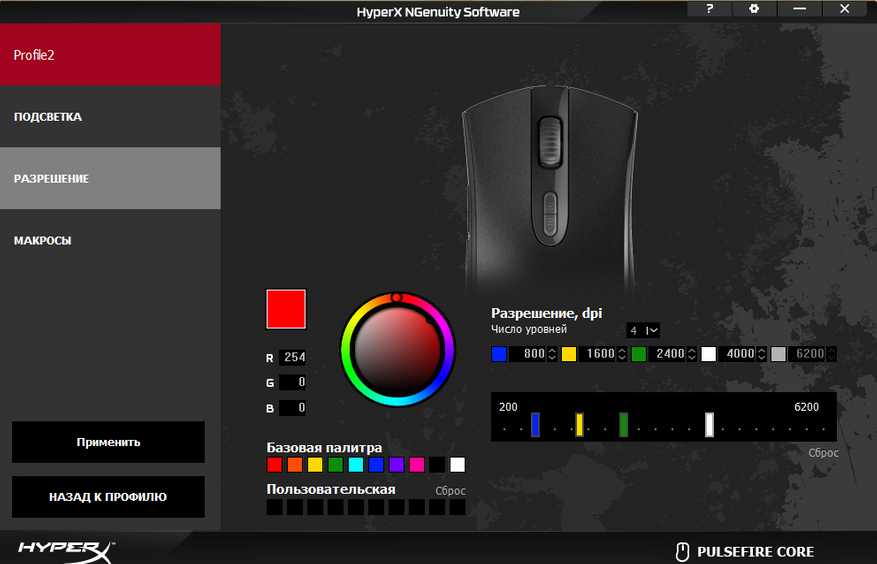The height and width of the screenshot is (564, 877).
Task: Pick red from the base palette
Action: click(275, 464)
